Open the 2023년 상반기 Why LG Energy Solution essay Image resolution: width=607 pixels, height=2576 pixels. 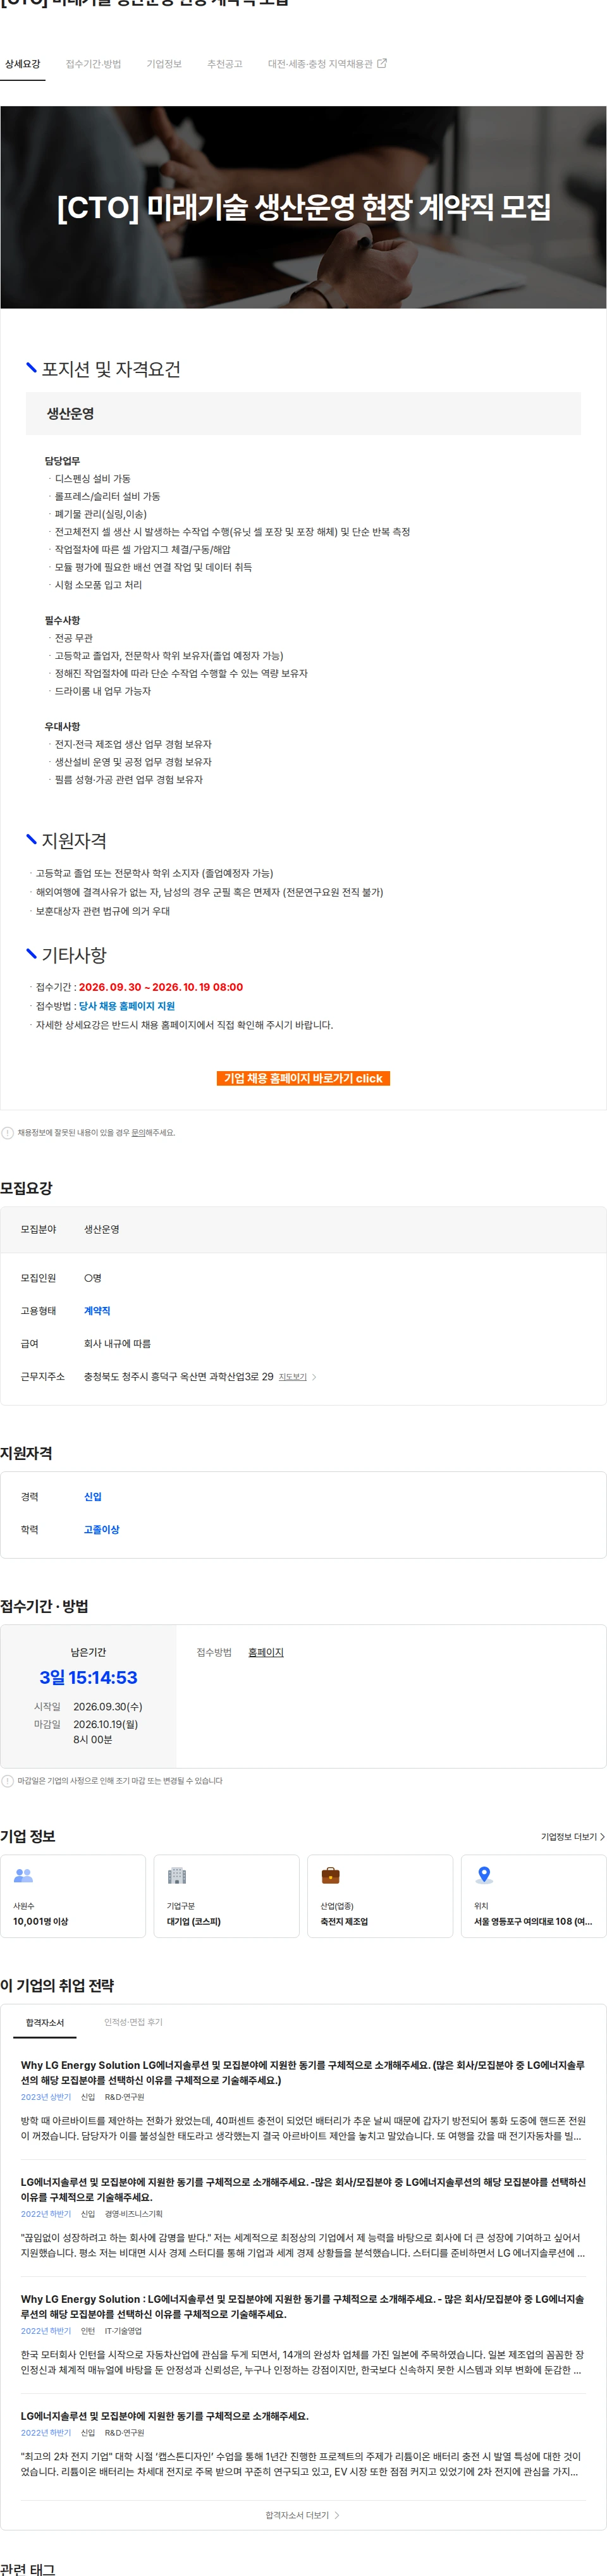coord(303,2100)
